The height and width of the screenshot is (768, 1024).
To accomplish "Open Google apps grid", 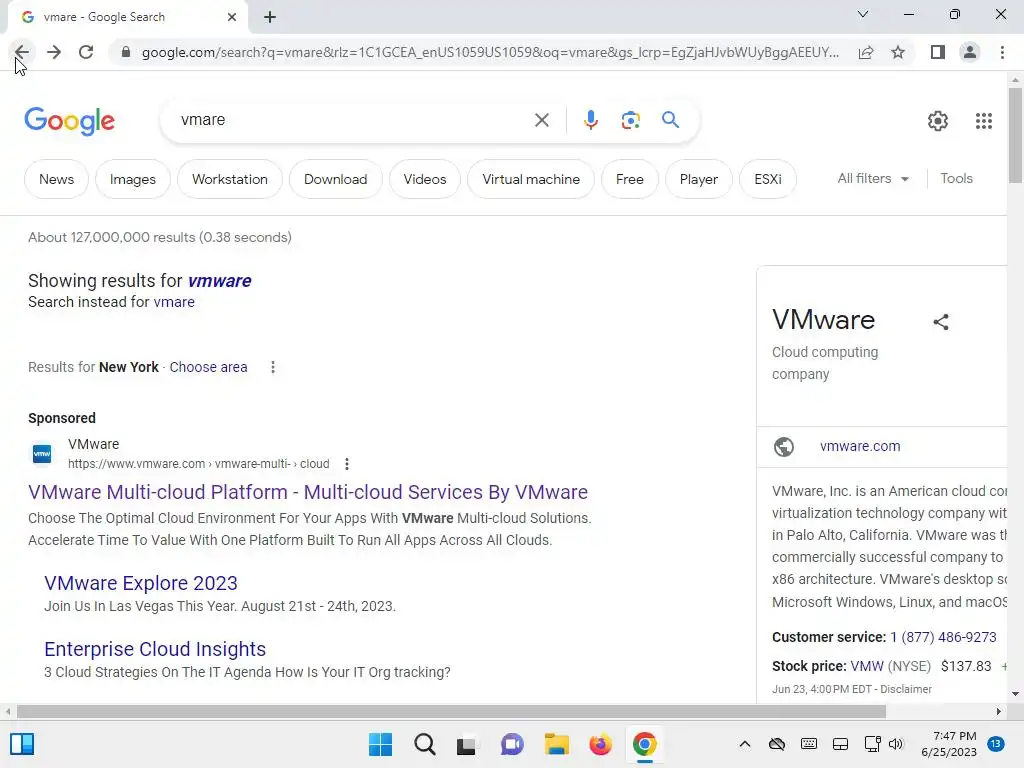I will (x=984, y=121).
